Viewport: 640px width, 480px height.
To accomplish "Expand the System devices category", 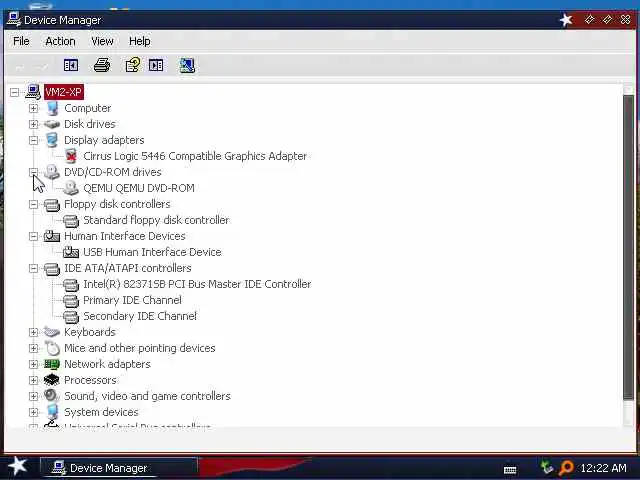I will click(33, 412).
